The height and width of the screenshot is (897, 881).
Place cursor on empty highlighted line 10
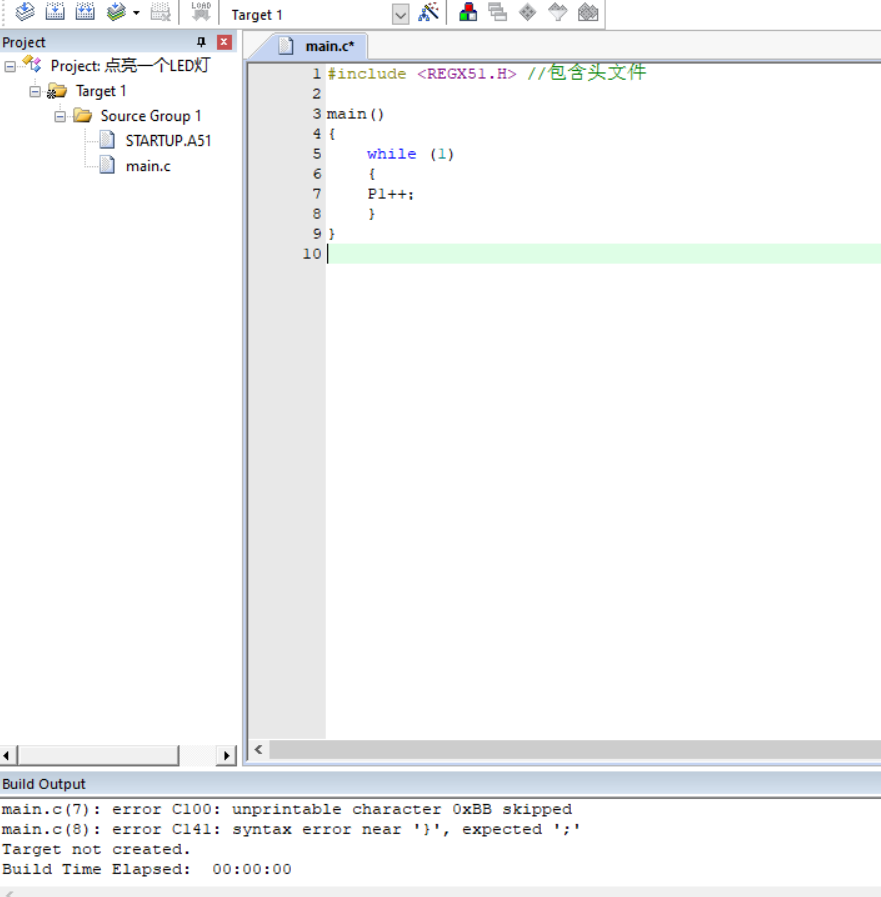(604, 253)
